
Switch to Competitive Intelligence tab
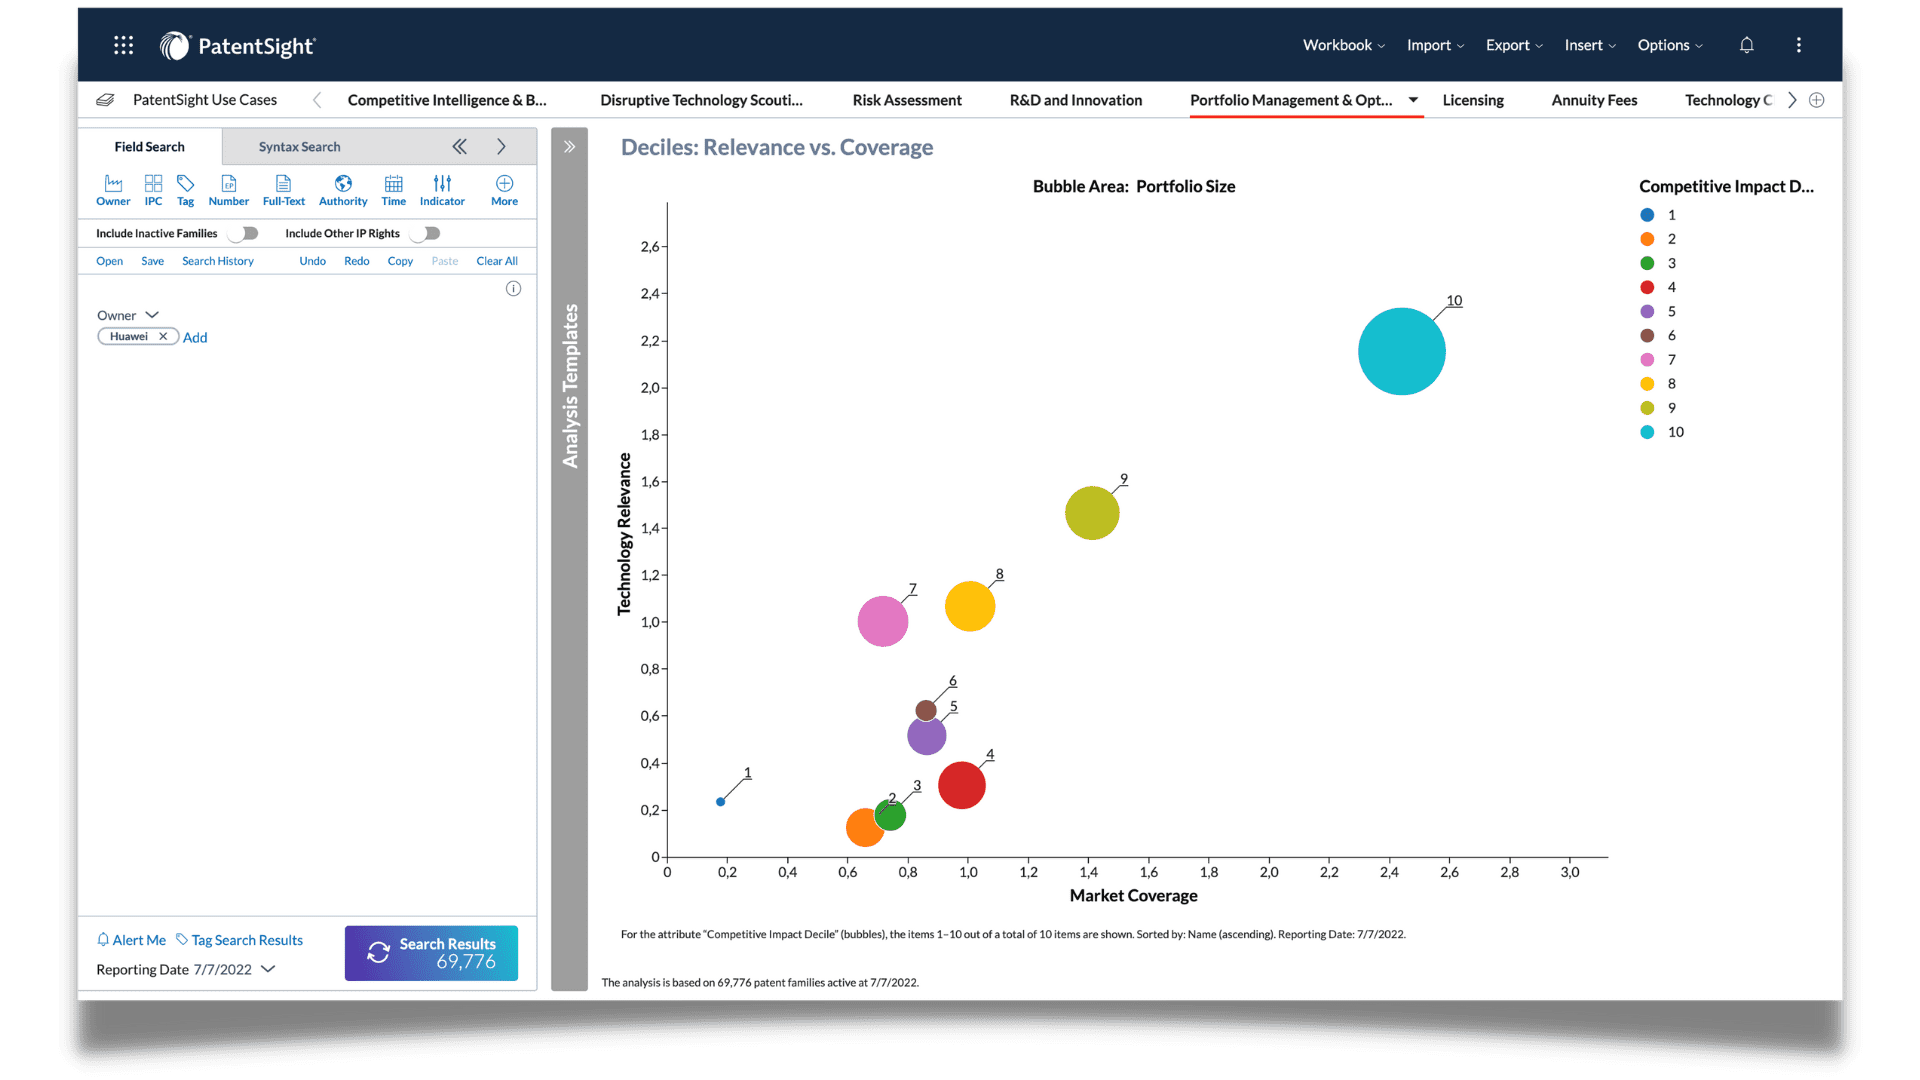click(x=447, y=100)
